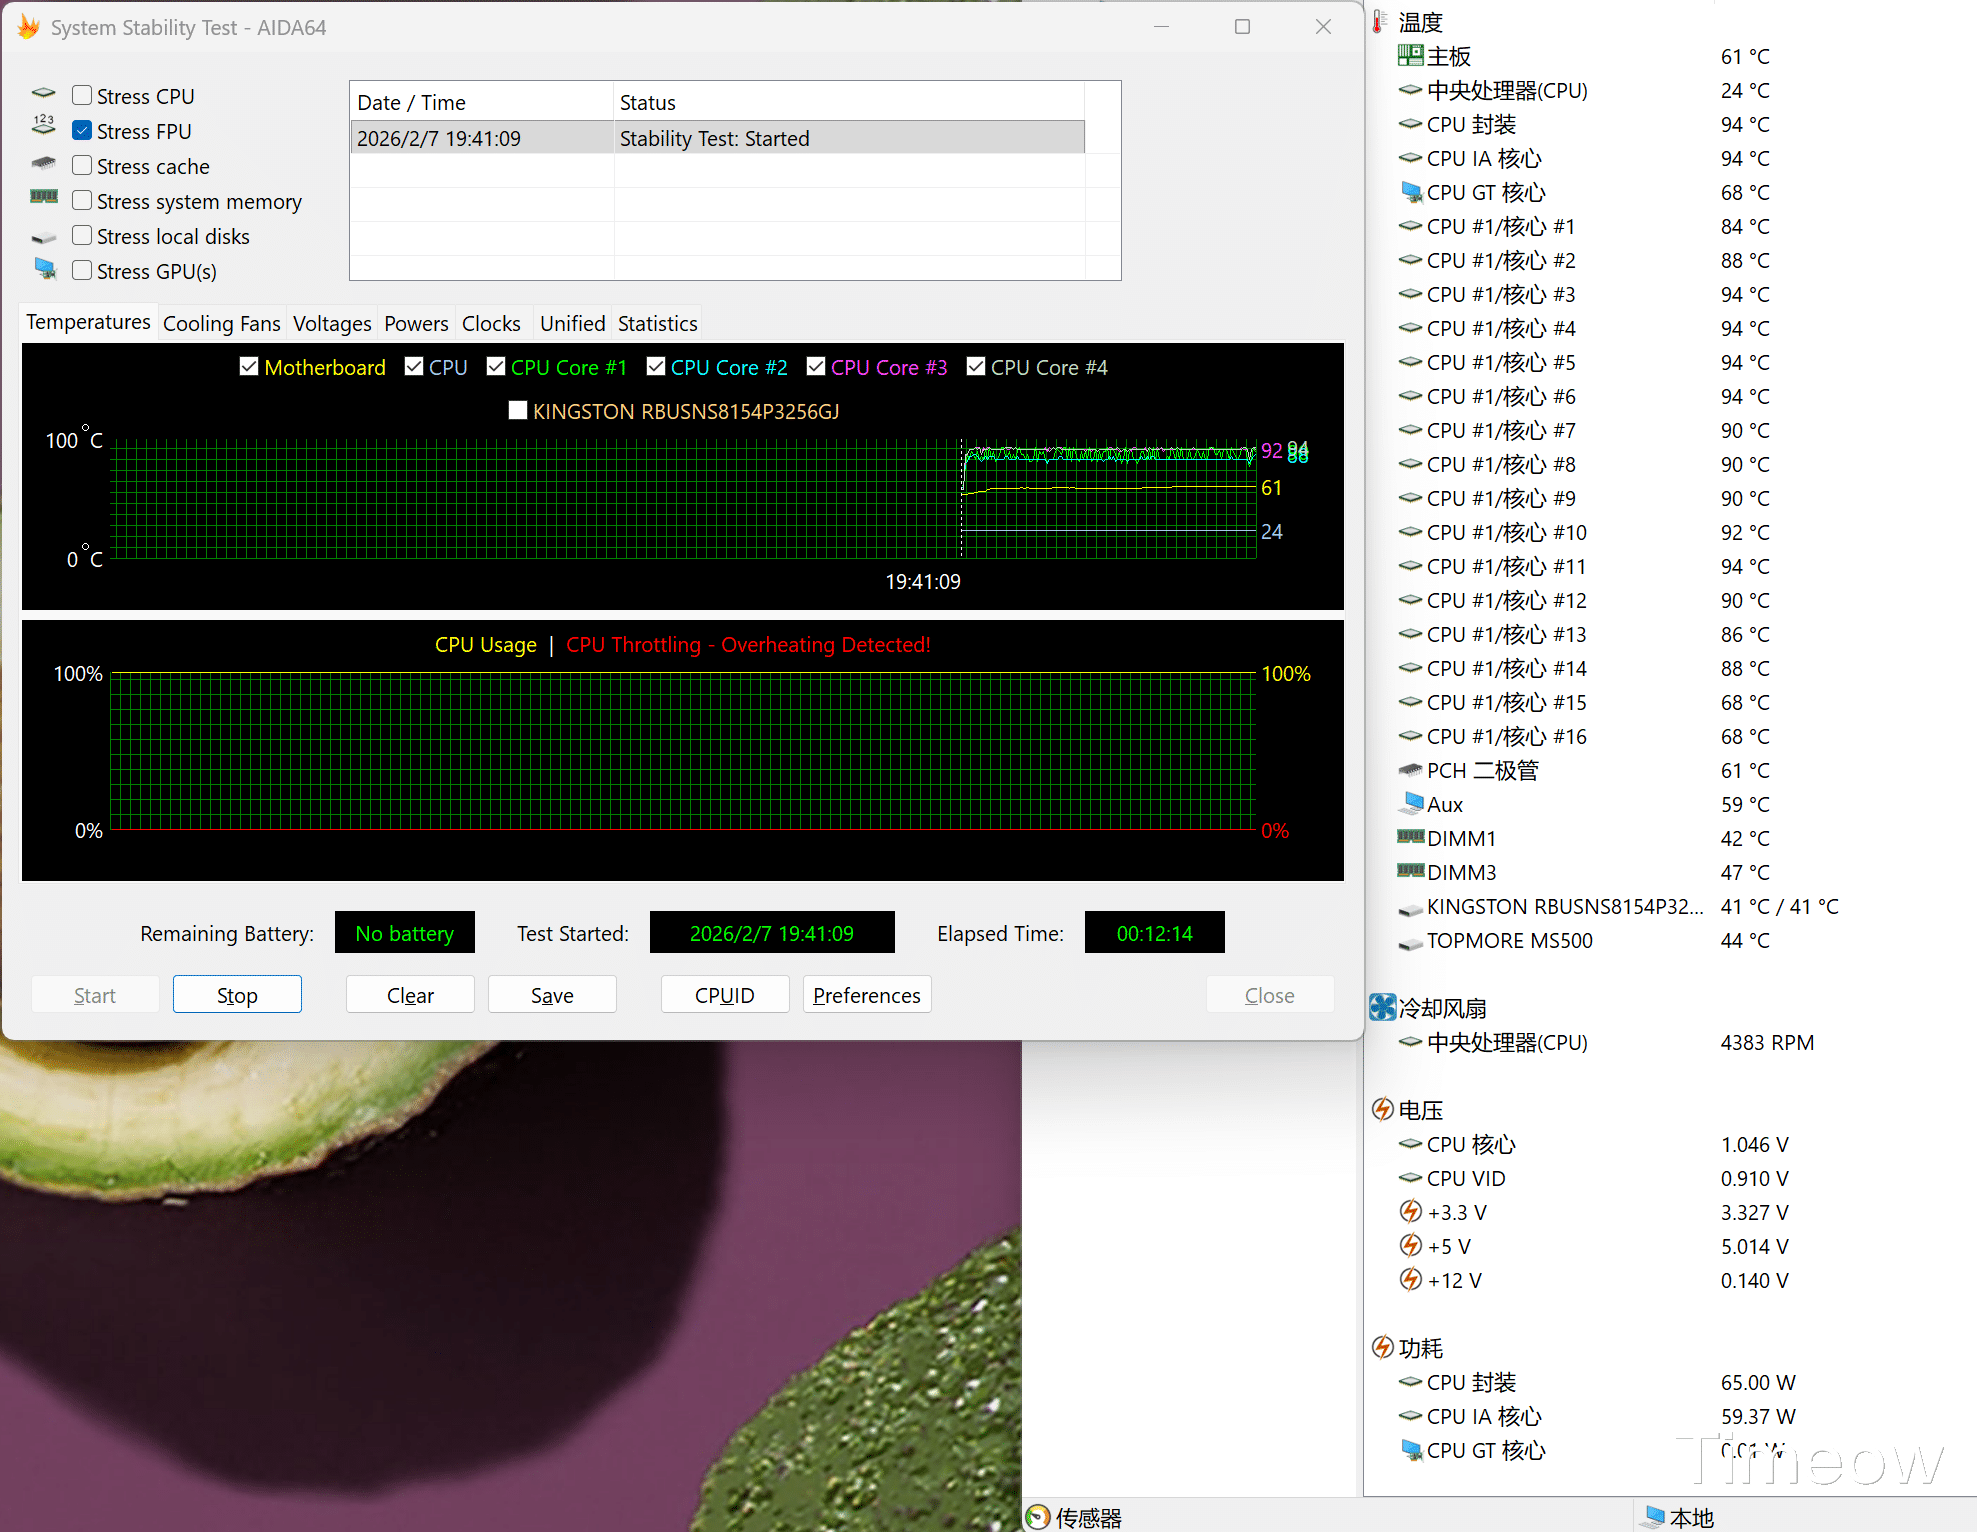
Task: Open the Statistics tab
Action: pos(657,324)
